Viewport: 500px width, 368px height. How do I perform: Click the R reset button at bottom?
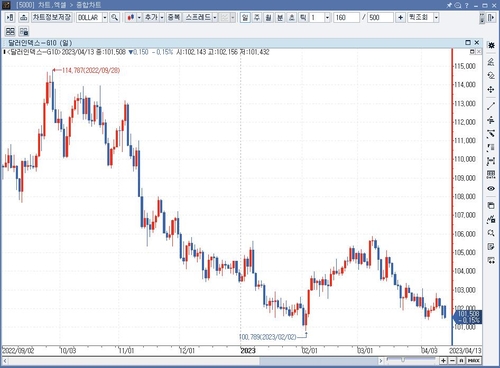(461, 361)
